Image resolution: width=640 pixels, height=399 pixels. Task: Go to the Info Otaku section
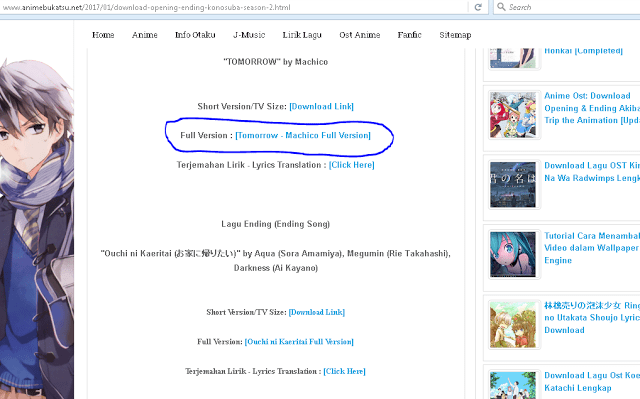[x=195, y=35]
